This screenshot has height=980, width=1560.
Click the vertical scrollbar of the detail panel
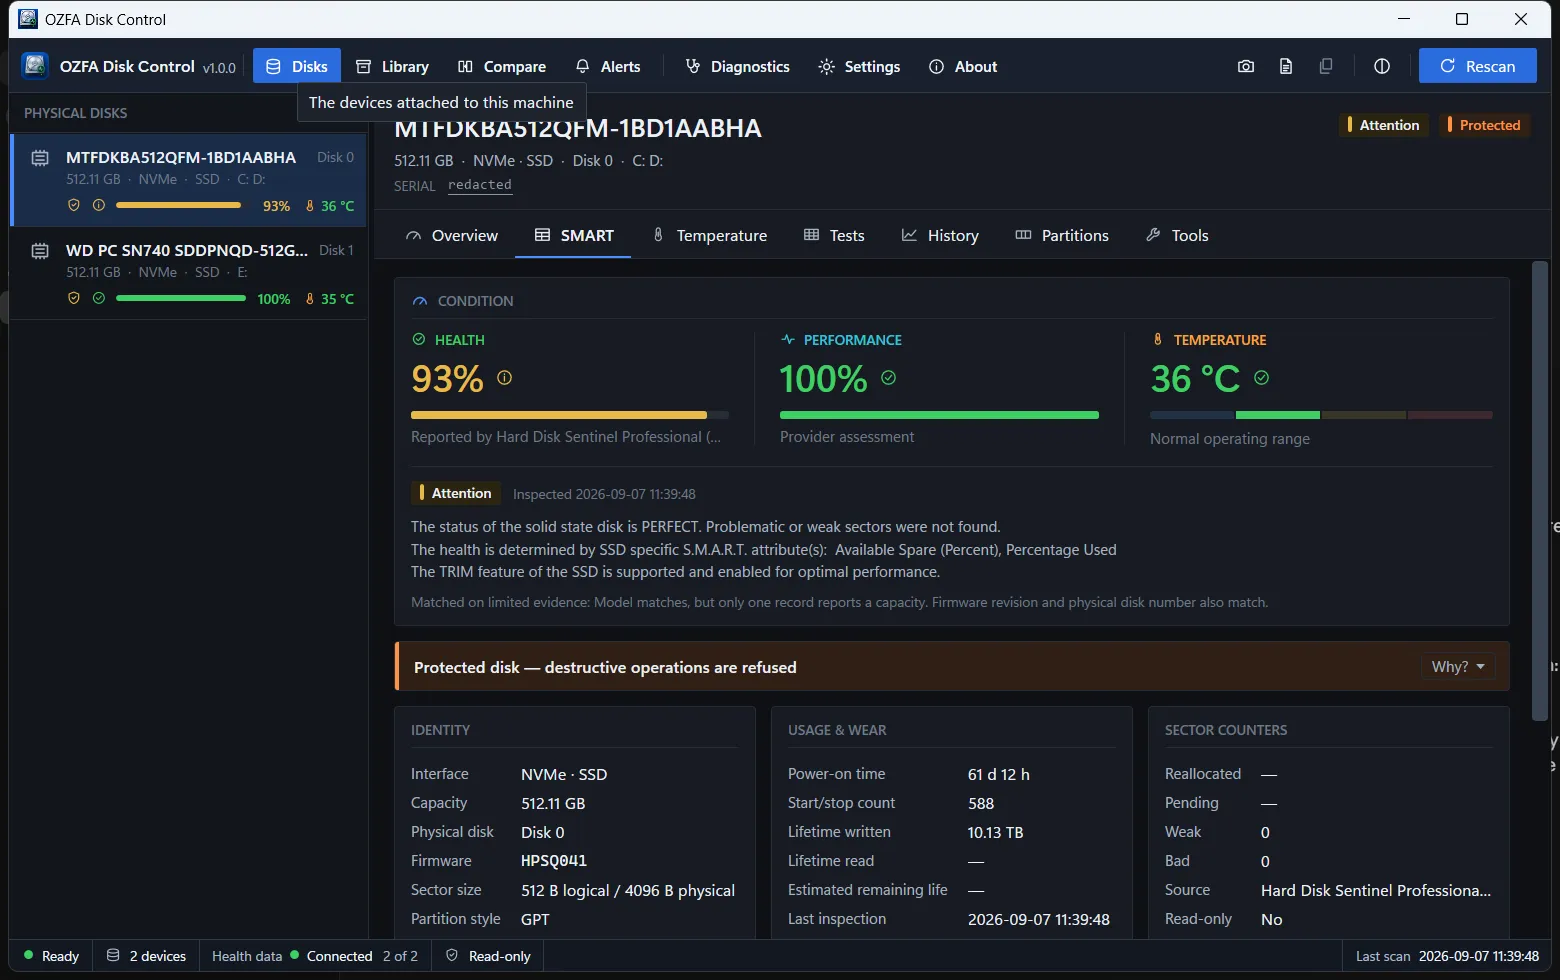coord(1540,490)
